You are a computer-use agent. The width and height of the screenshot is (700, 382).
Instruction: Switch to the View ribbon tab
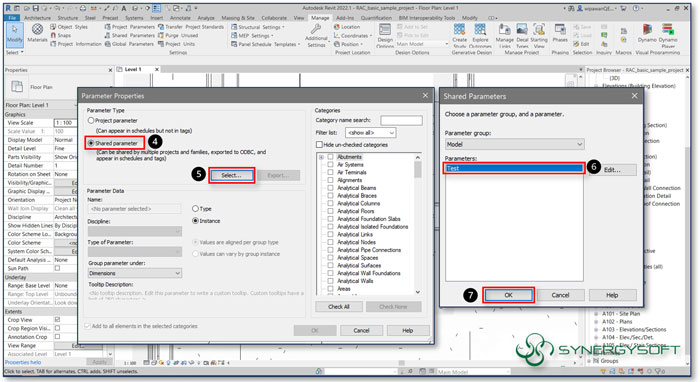pyautogui.click(x=299, y=18)
